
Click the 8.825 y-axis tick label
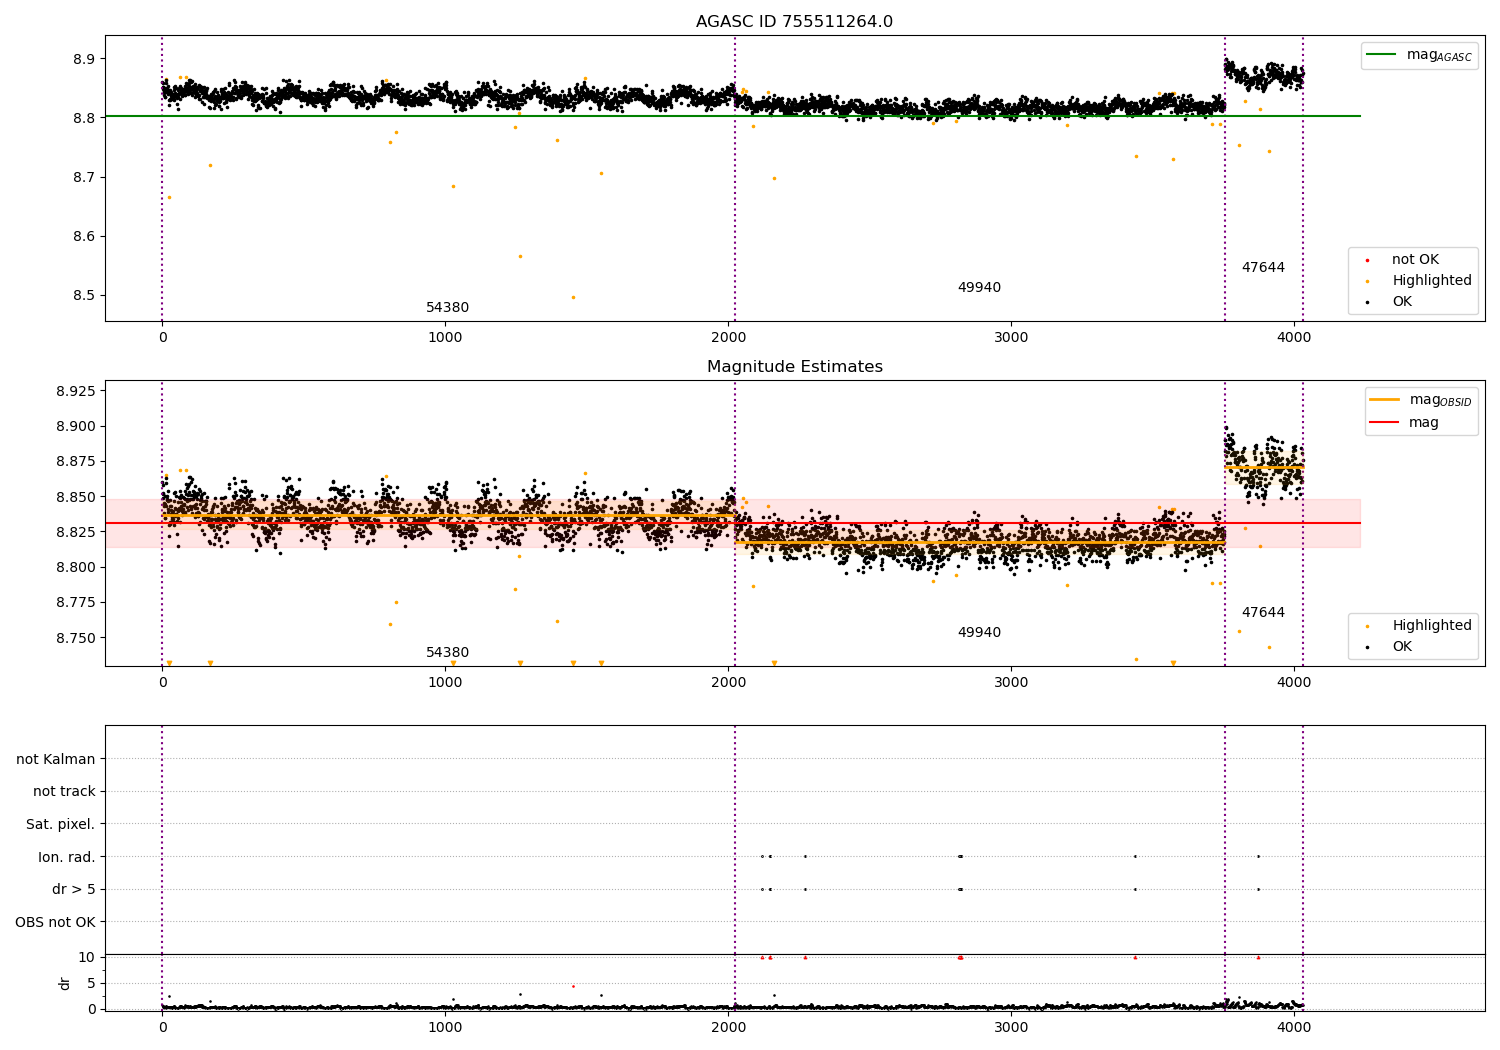pos(76,532)
